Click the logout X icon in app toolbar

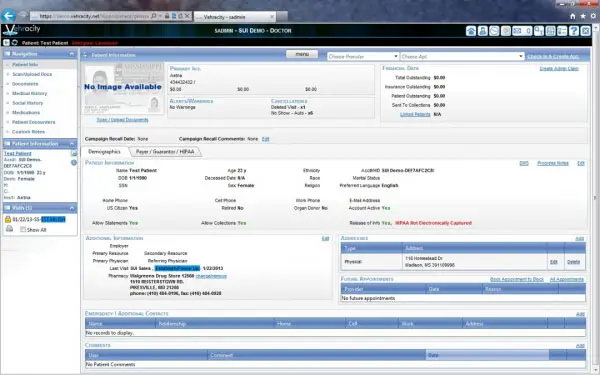coord(585,31)
